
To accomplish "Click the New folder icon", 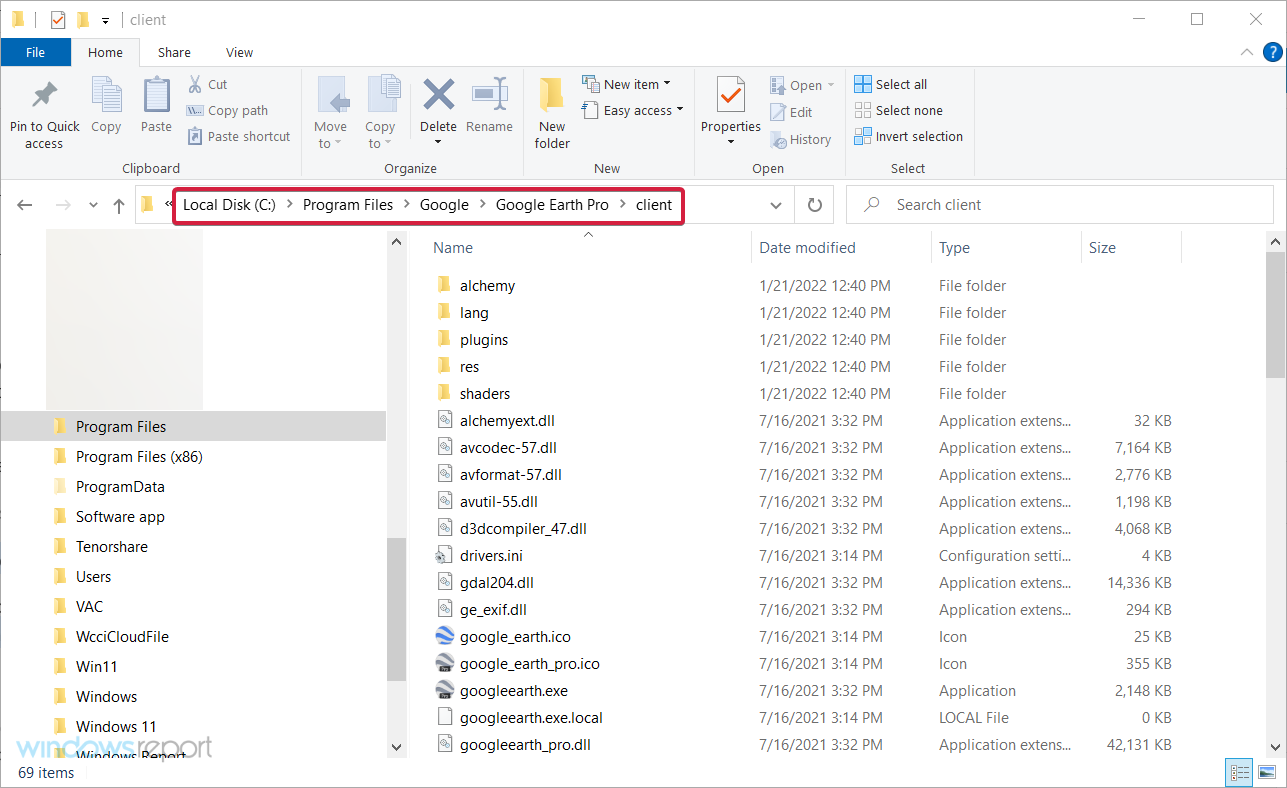I will pyautogui.click(x=552, y=96).
